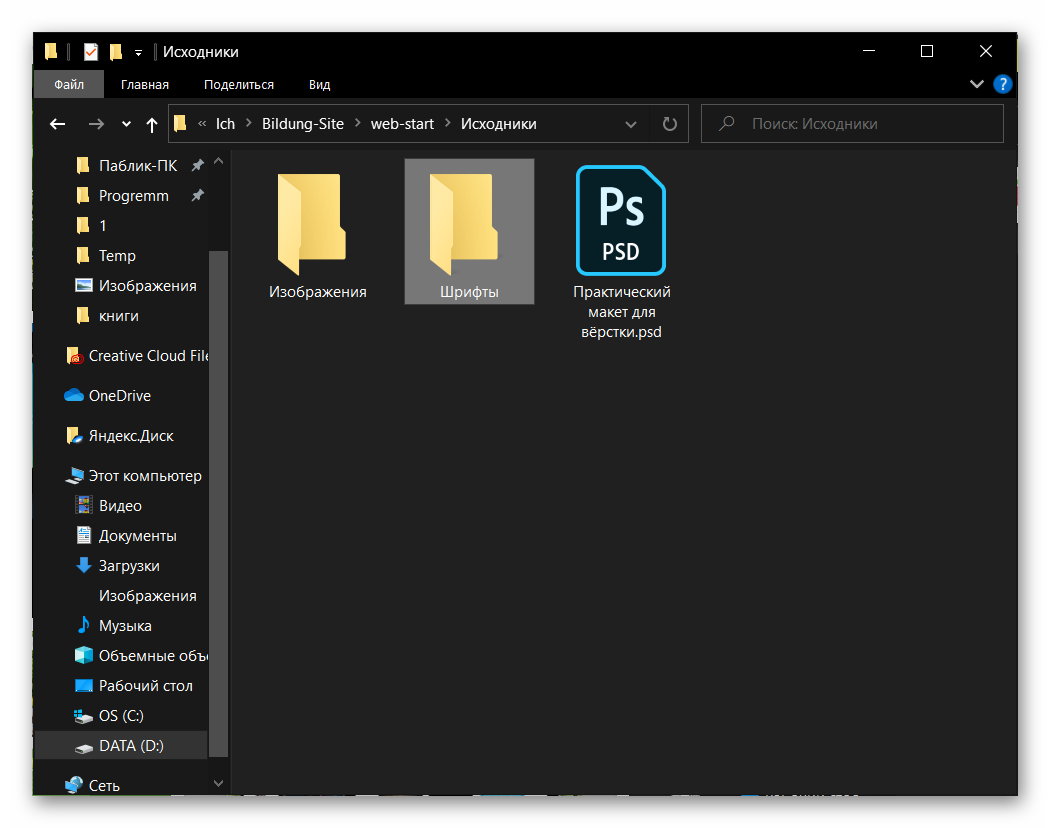
Task: Open the quick access toolbar customize arrow
Action: (x=138, y=52)
